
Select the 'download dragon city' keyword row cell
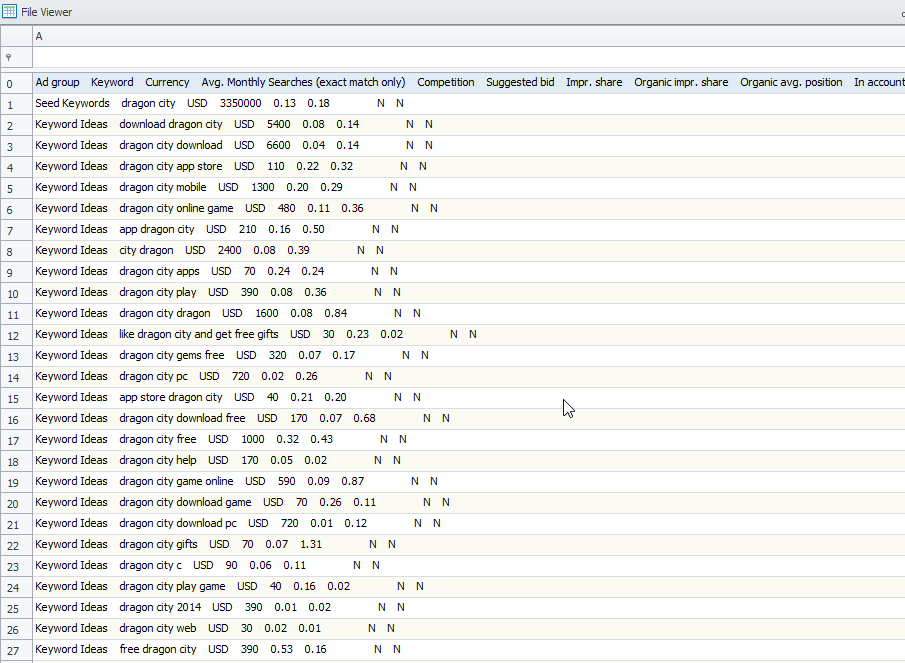pos(469,125)
